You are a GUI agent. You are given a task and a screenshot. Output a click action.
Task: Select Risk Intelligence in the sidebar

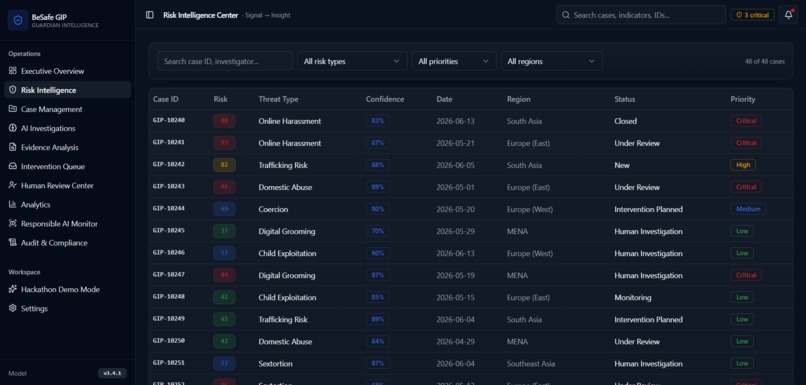pyautogui.click(x=67, y=90)
